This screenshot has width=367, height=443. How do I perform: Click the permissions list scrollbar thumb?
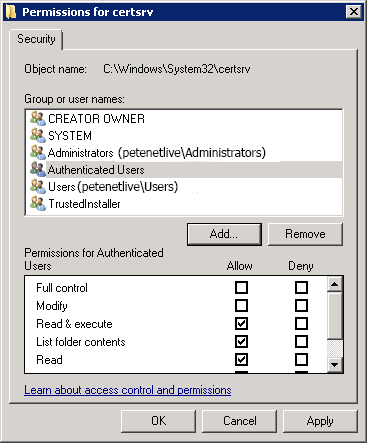coord(335,316)
